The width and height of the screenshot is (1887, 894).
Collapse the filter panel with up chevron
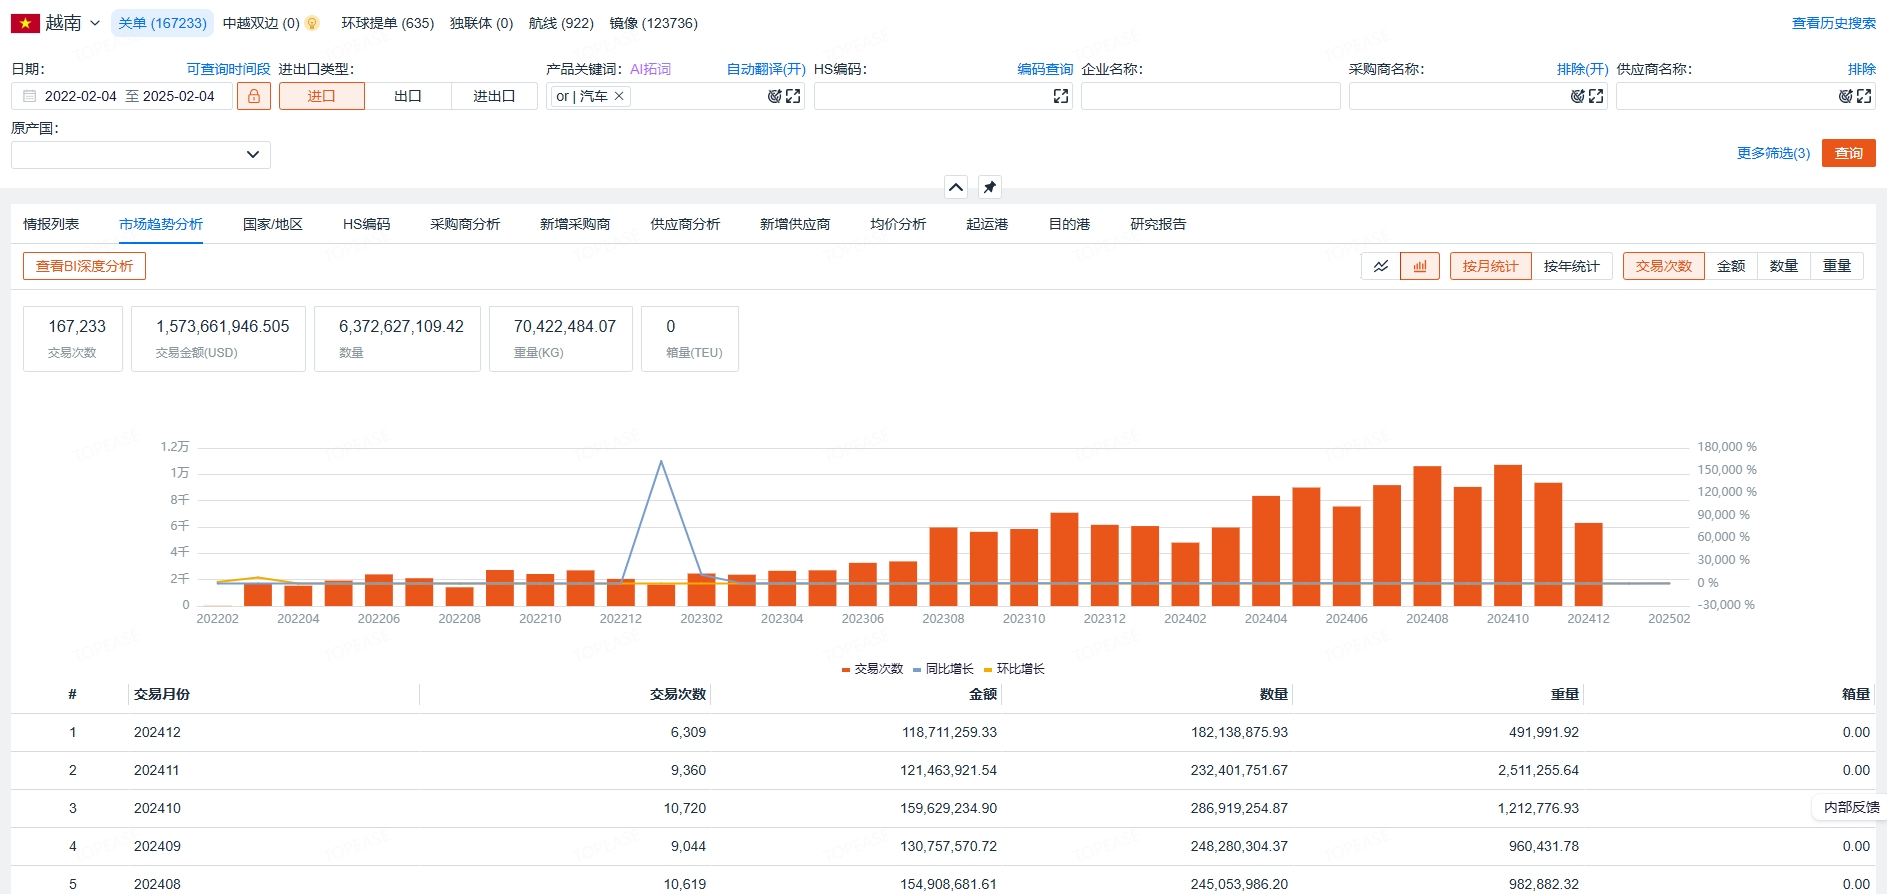point(956,187)
